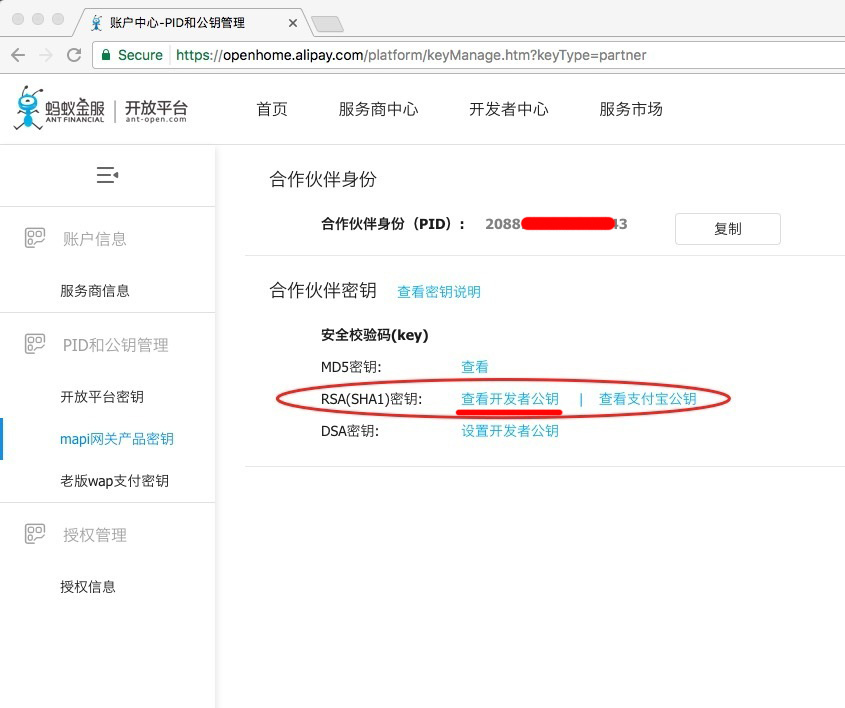845x708 pixels.
Task: Open the 首页 navigation item
Action: click(272, 110)
